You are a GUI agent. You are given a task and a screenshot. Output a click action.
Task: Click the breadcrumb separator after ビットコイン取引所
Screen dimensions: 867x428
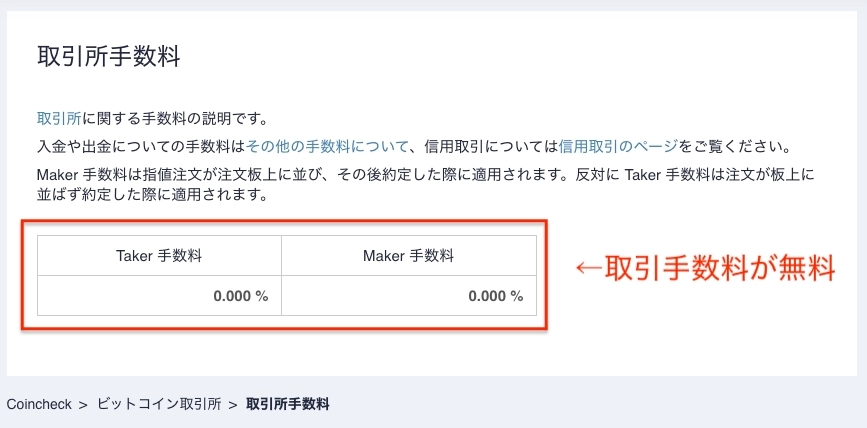click(x=233, y=404)
